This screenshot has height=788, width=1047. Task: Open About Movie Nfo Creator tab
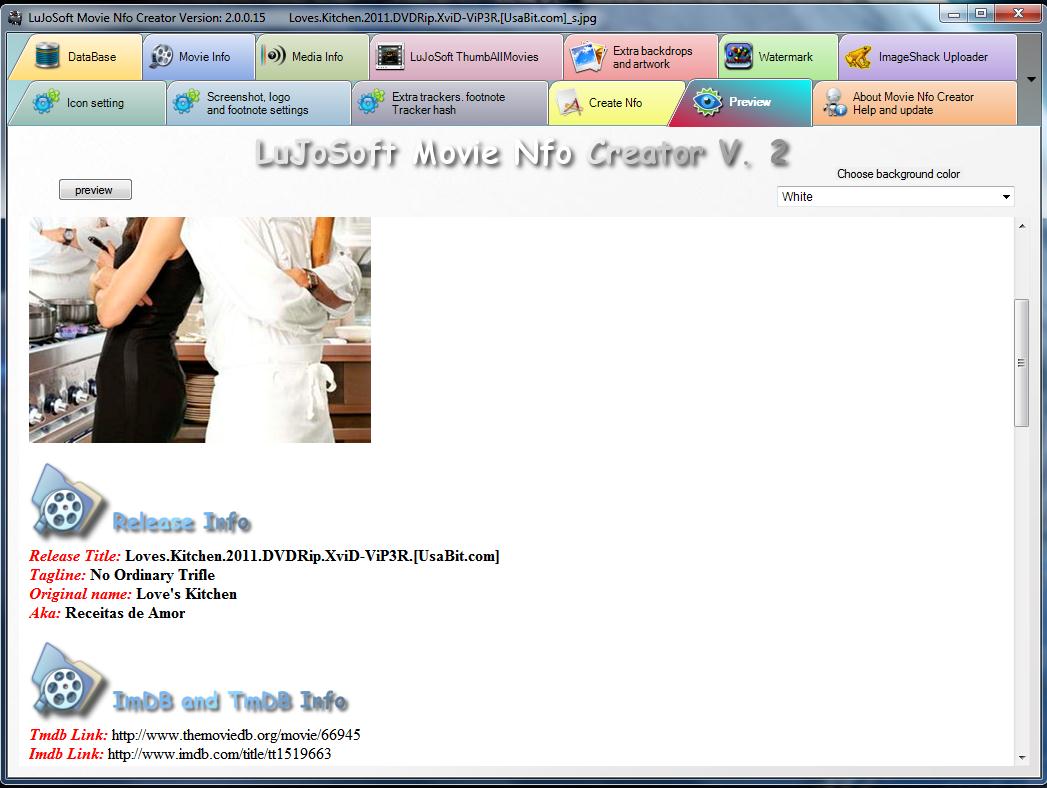tap(915, 103)
